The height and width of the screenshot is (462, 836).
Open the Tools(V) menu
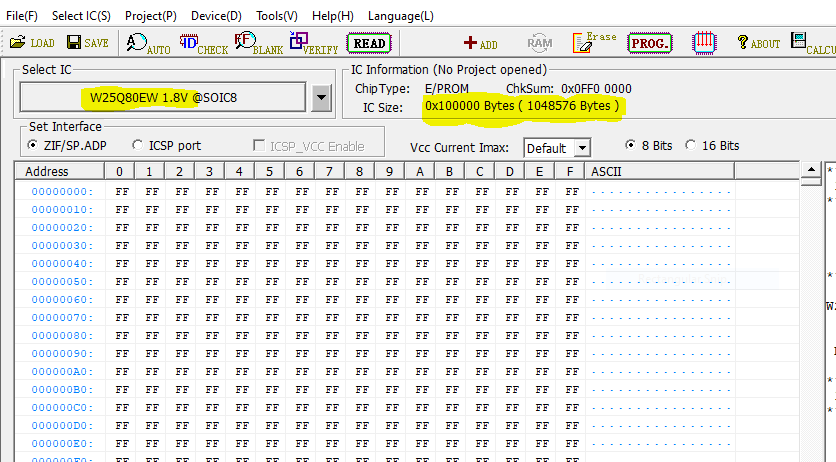(x=277, y=16)
